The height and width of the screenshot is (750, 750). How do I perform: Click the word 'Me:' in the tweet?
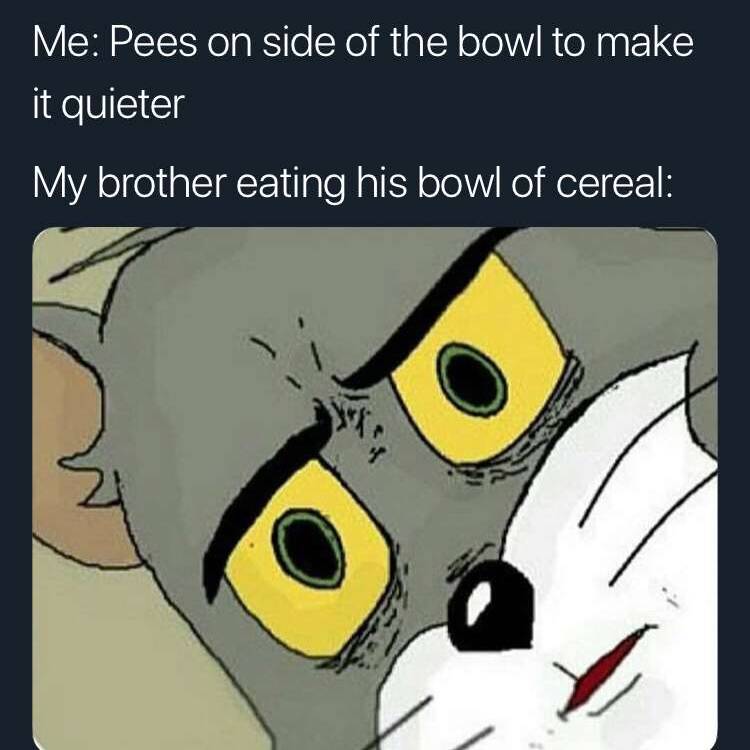[x=66, y=42]
